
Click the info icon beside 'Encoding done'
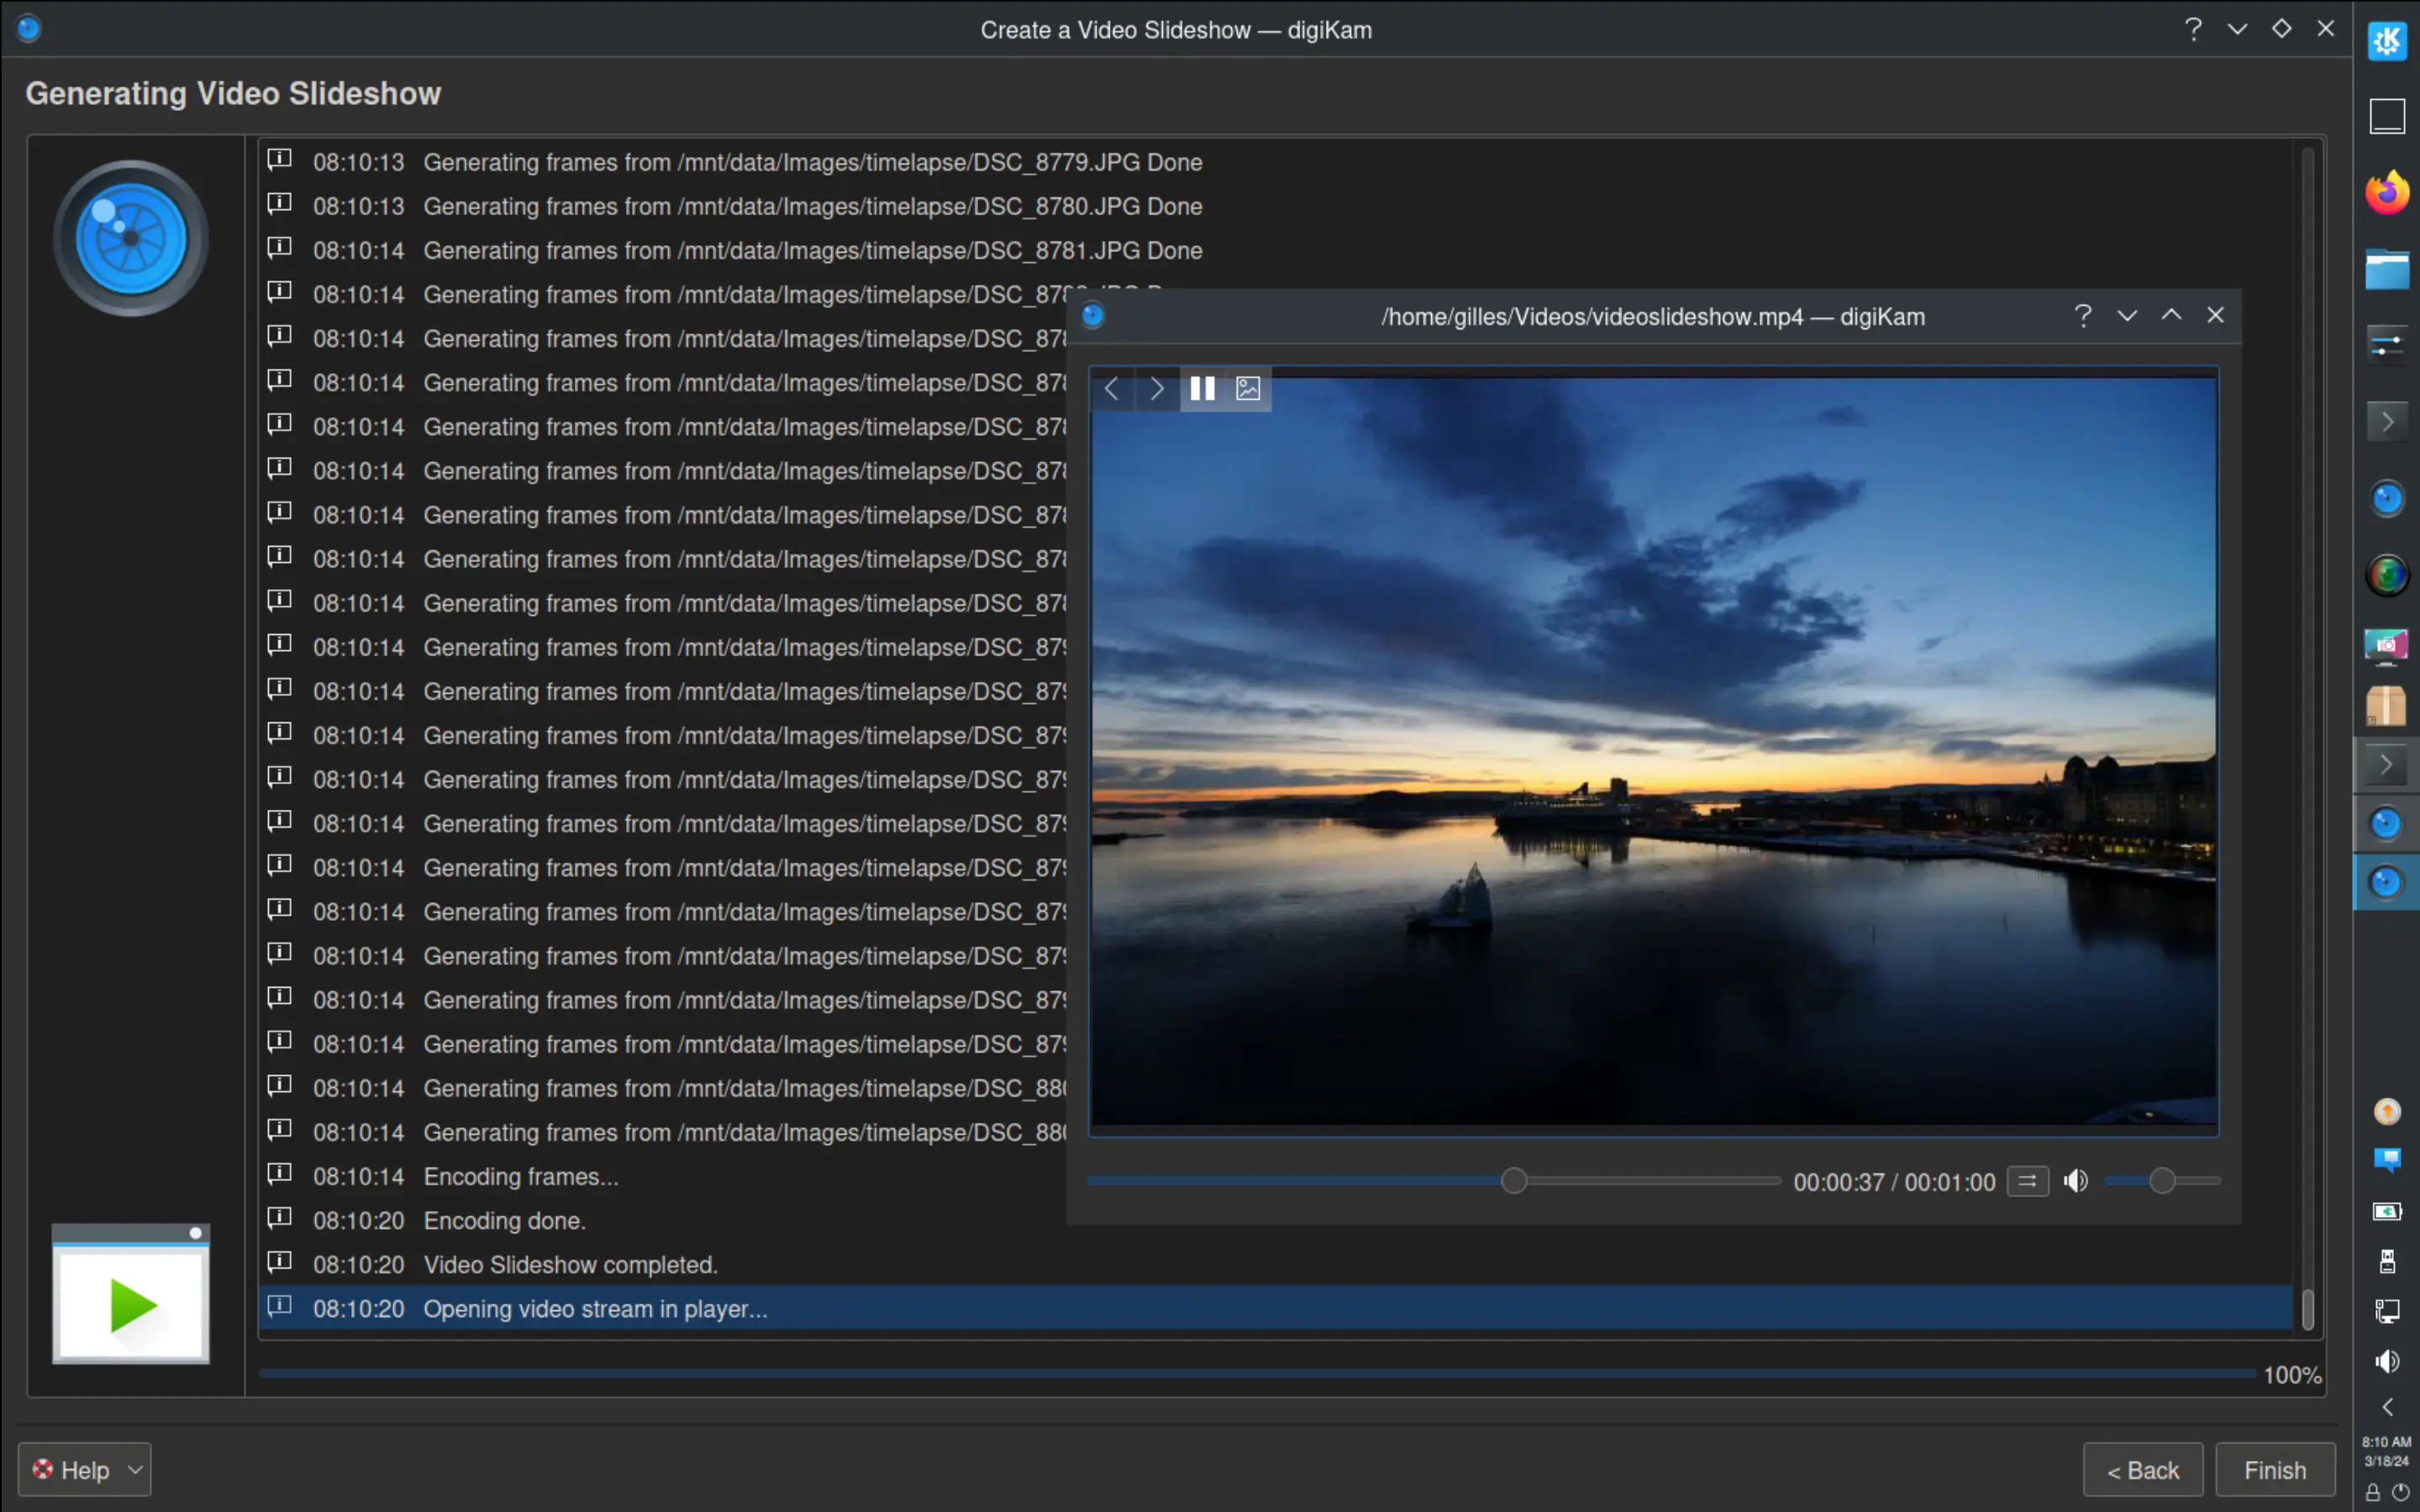[279, 1218]
